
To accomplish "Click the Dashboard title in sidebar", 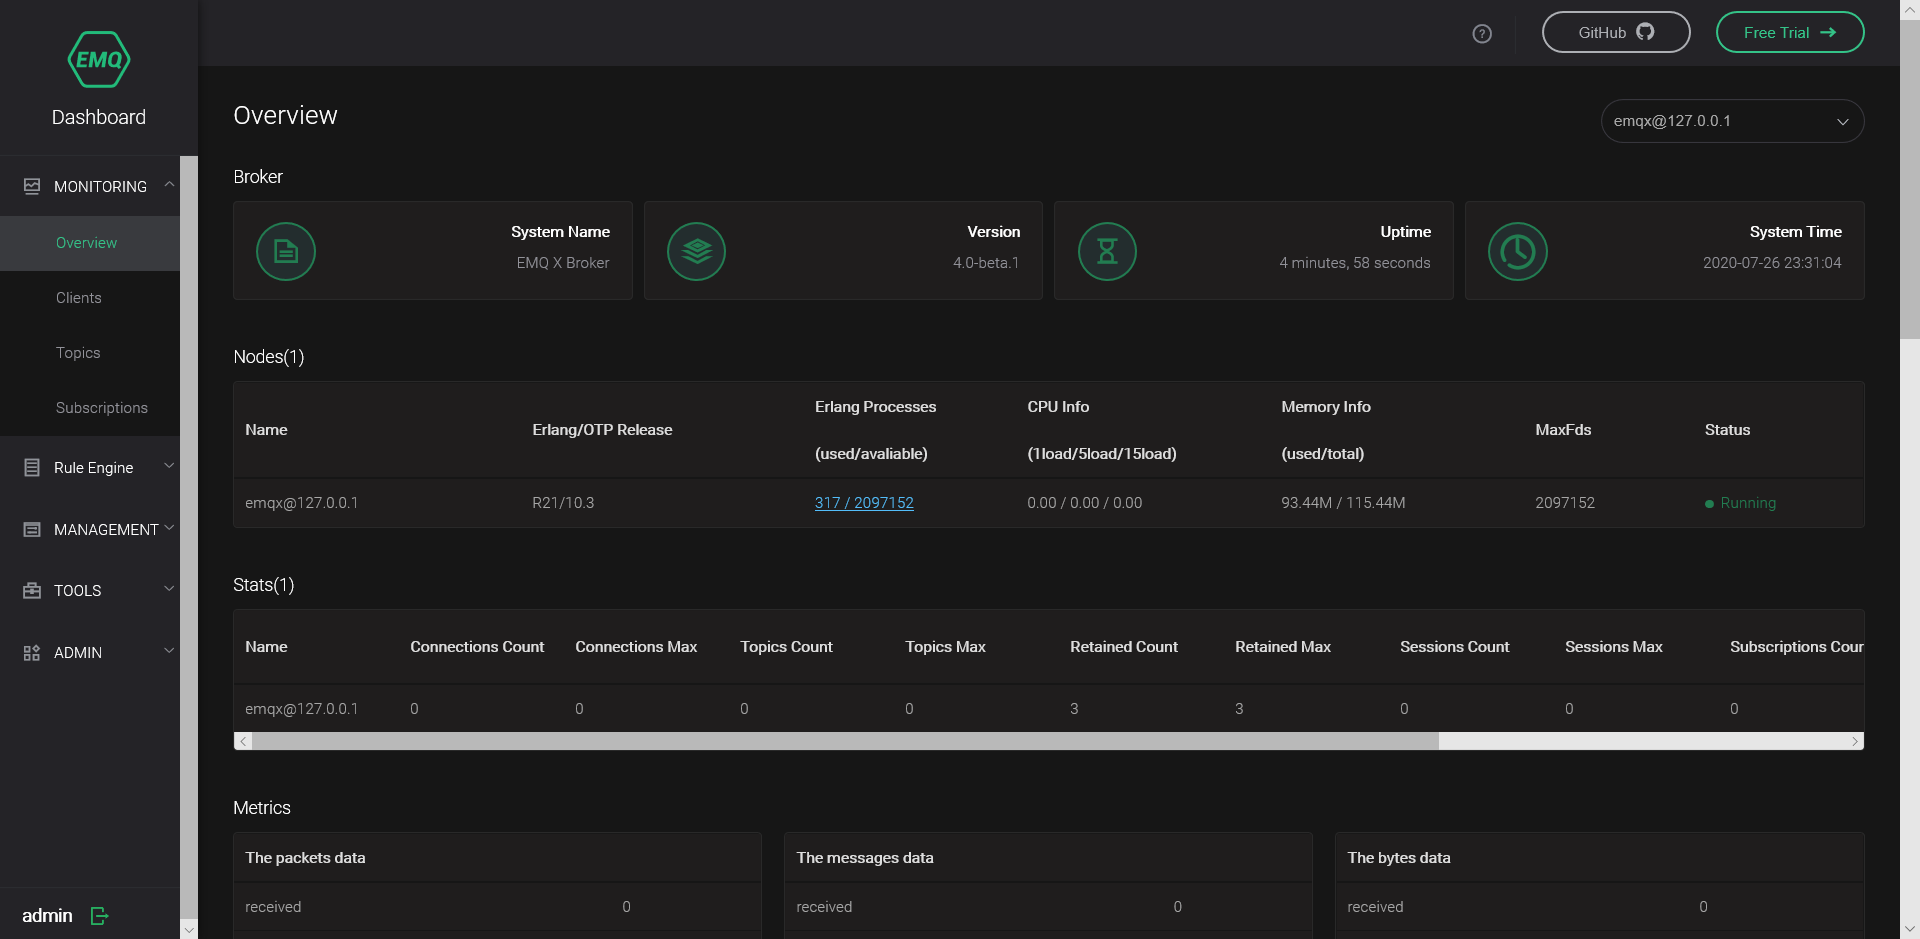I will pyautogui.click(x=99, y=117).
